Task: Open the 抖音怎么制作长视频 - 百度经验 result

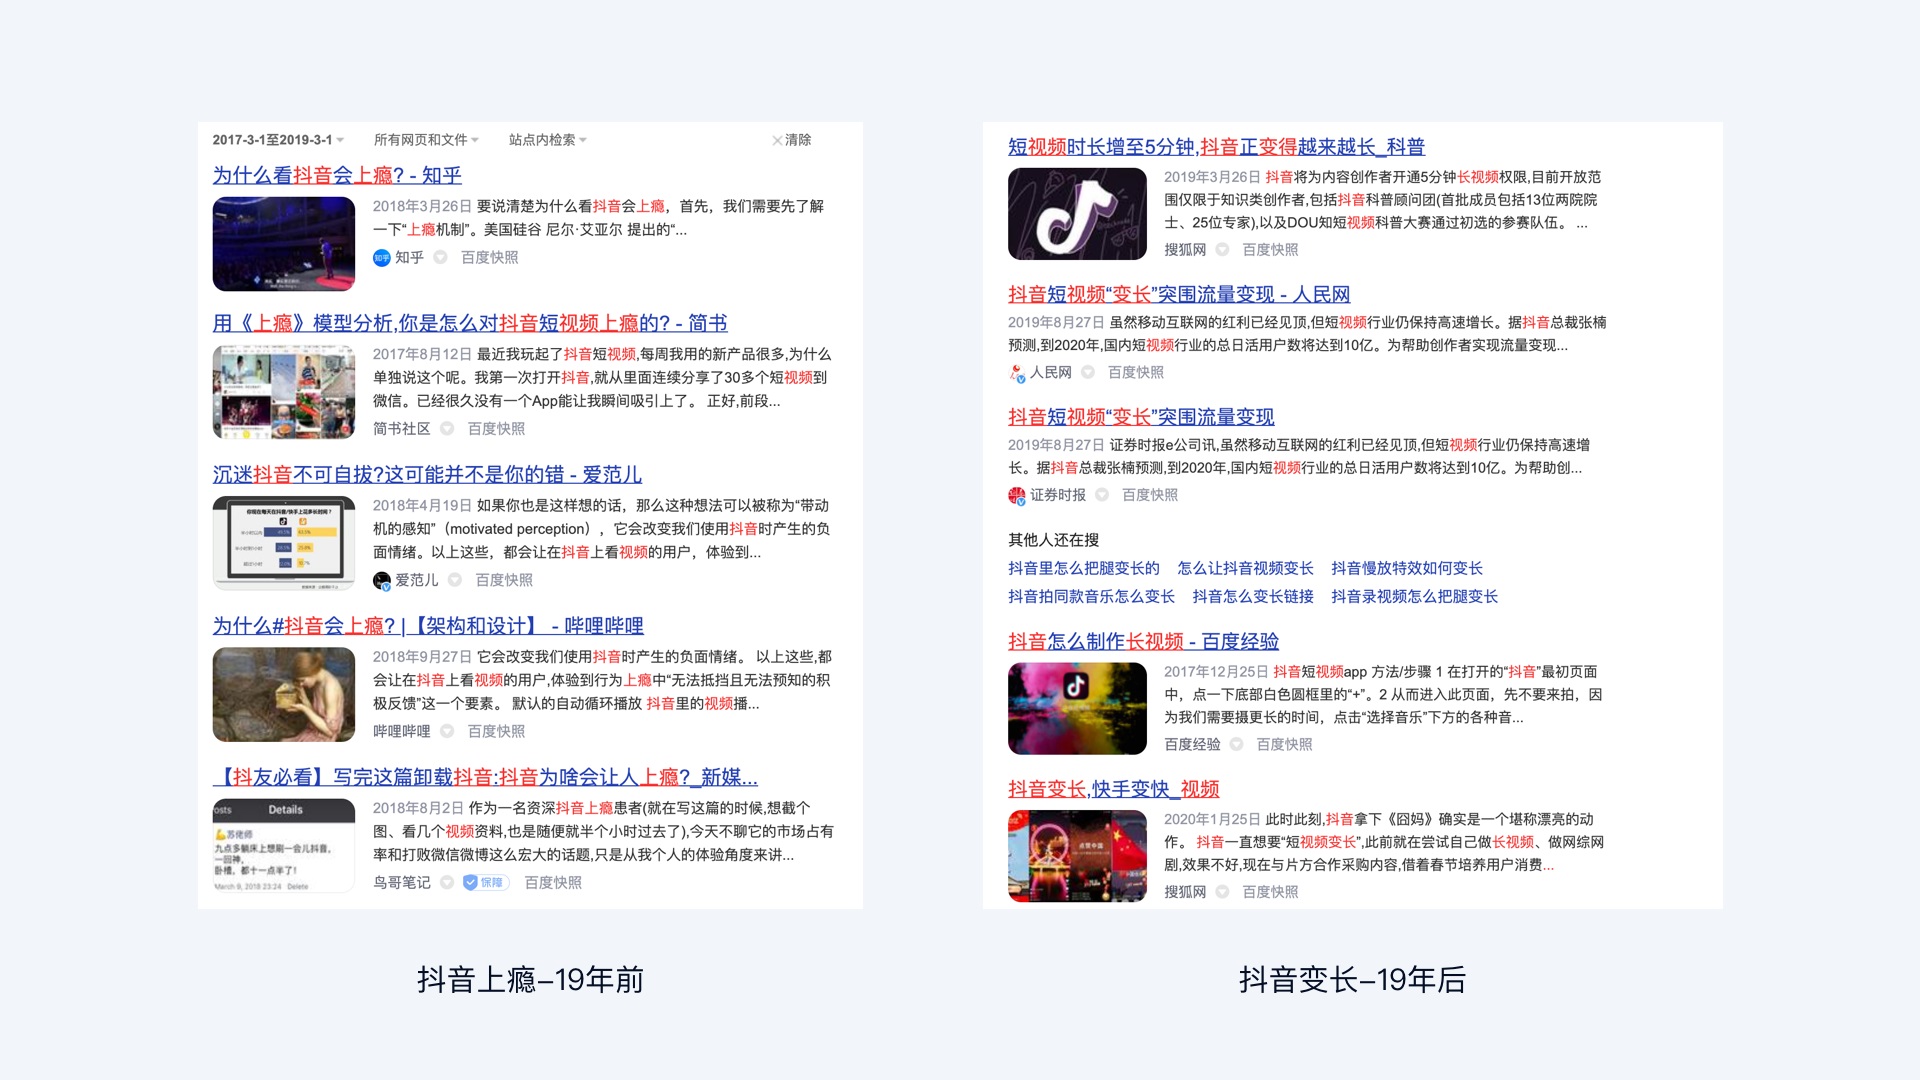Action: 1144,642
